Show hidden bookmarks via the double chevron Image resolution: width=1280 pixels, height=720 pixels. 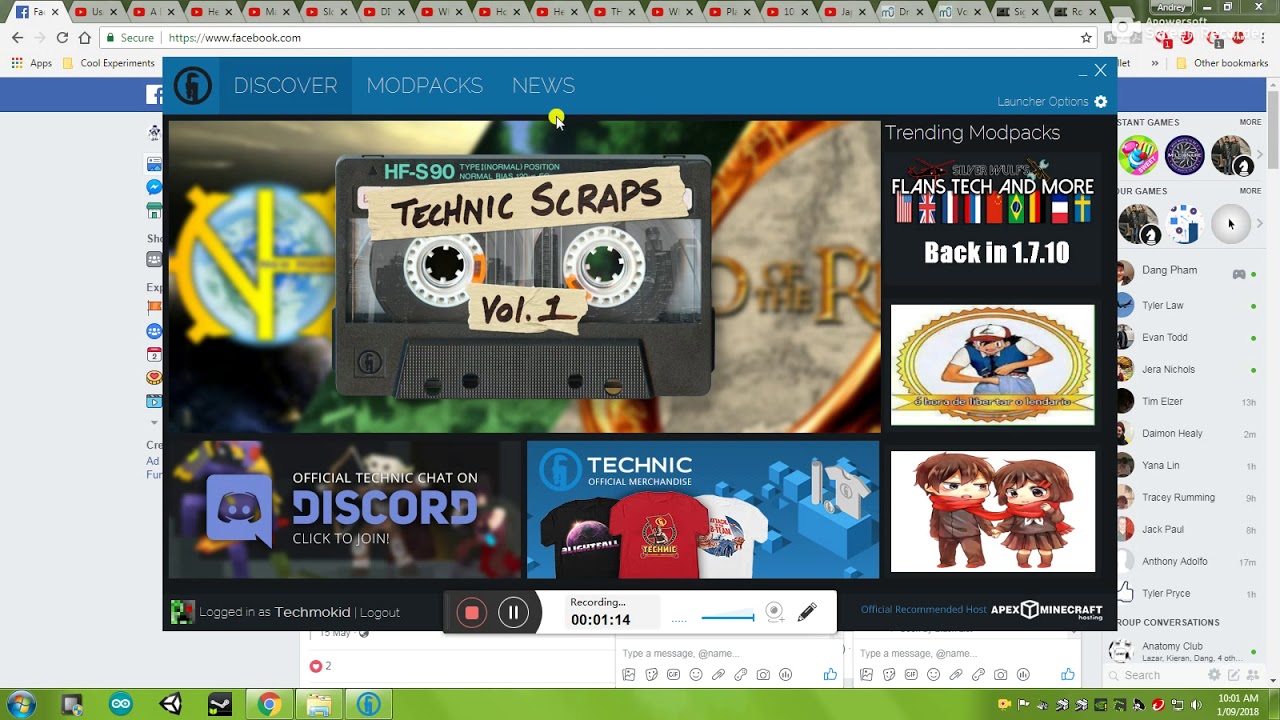(1155, 63)
